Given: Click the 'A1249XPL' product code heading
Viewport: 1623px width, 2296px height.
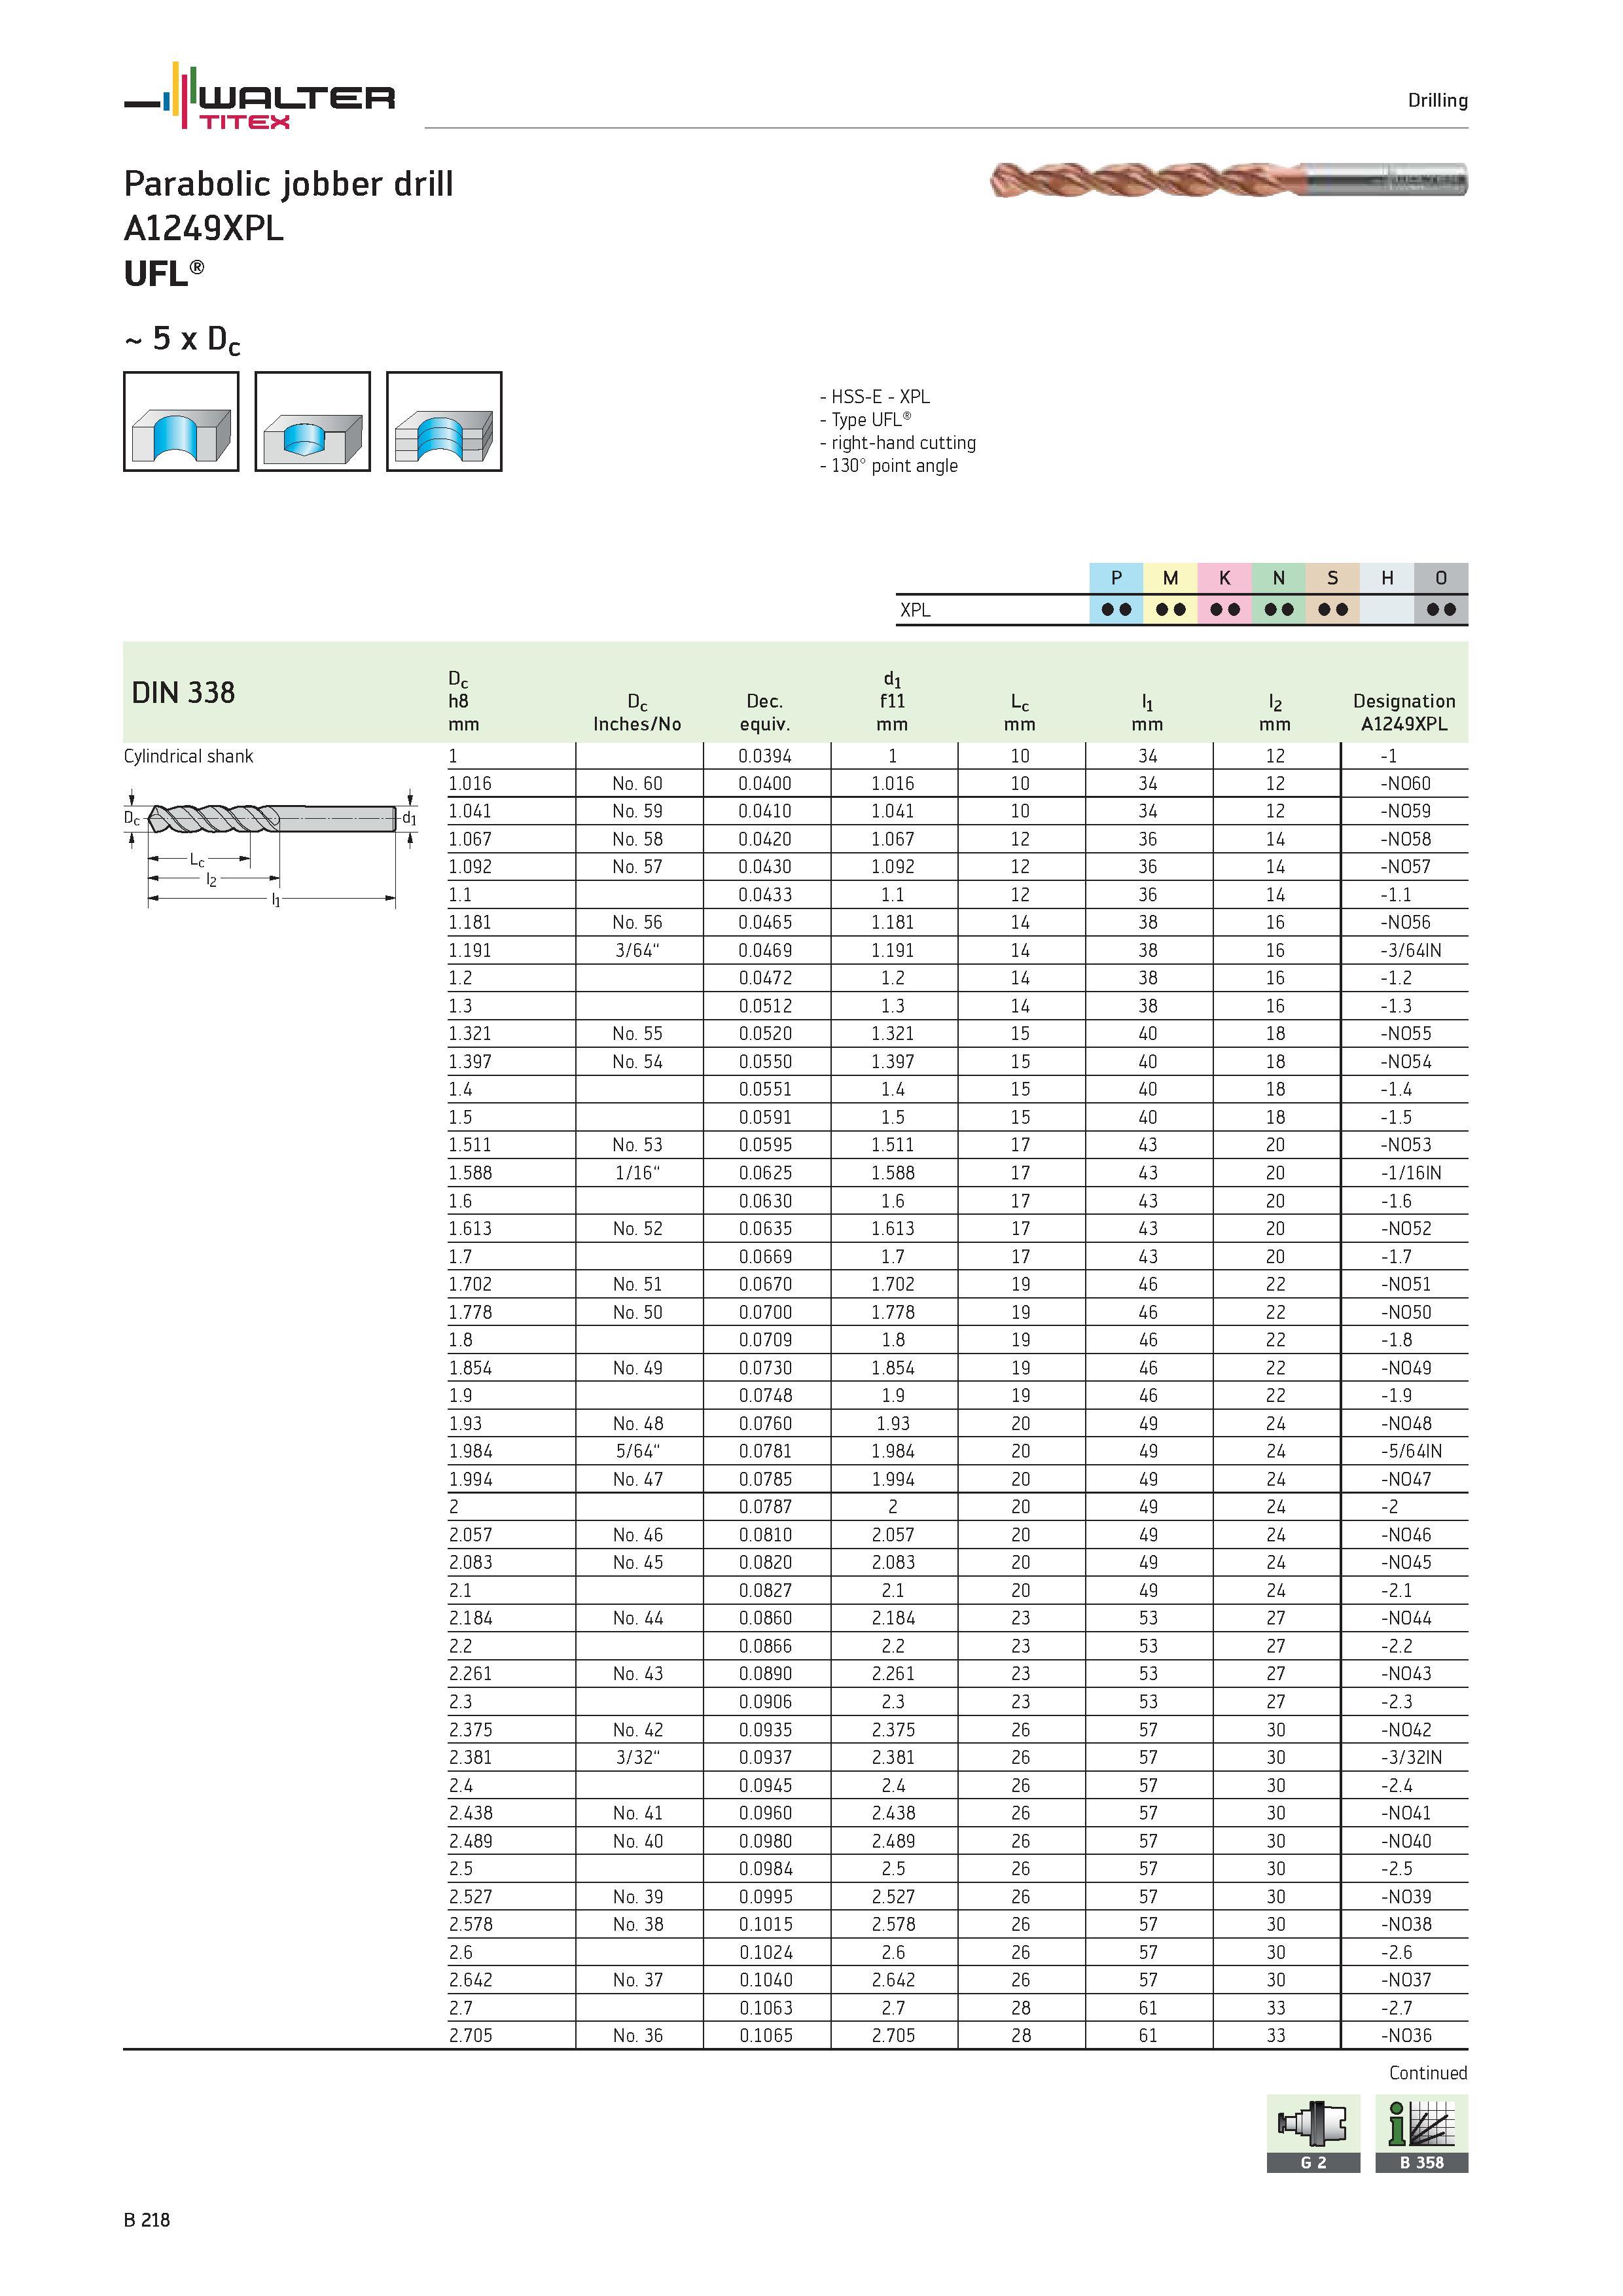Looking at the screenshot, I should [x=204, y=229].
